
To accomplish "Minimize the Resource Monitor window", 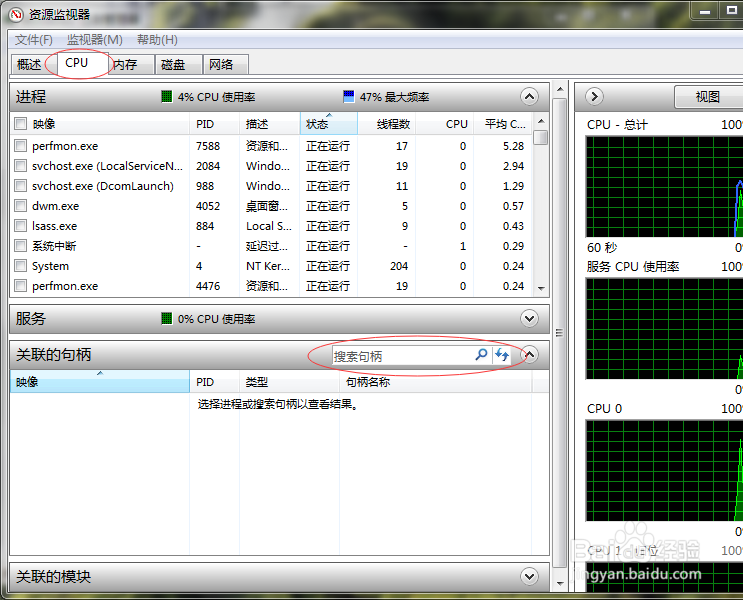I will 705,11.
